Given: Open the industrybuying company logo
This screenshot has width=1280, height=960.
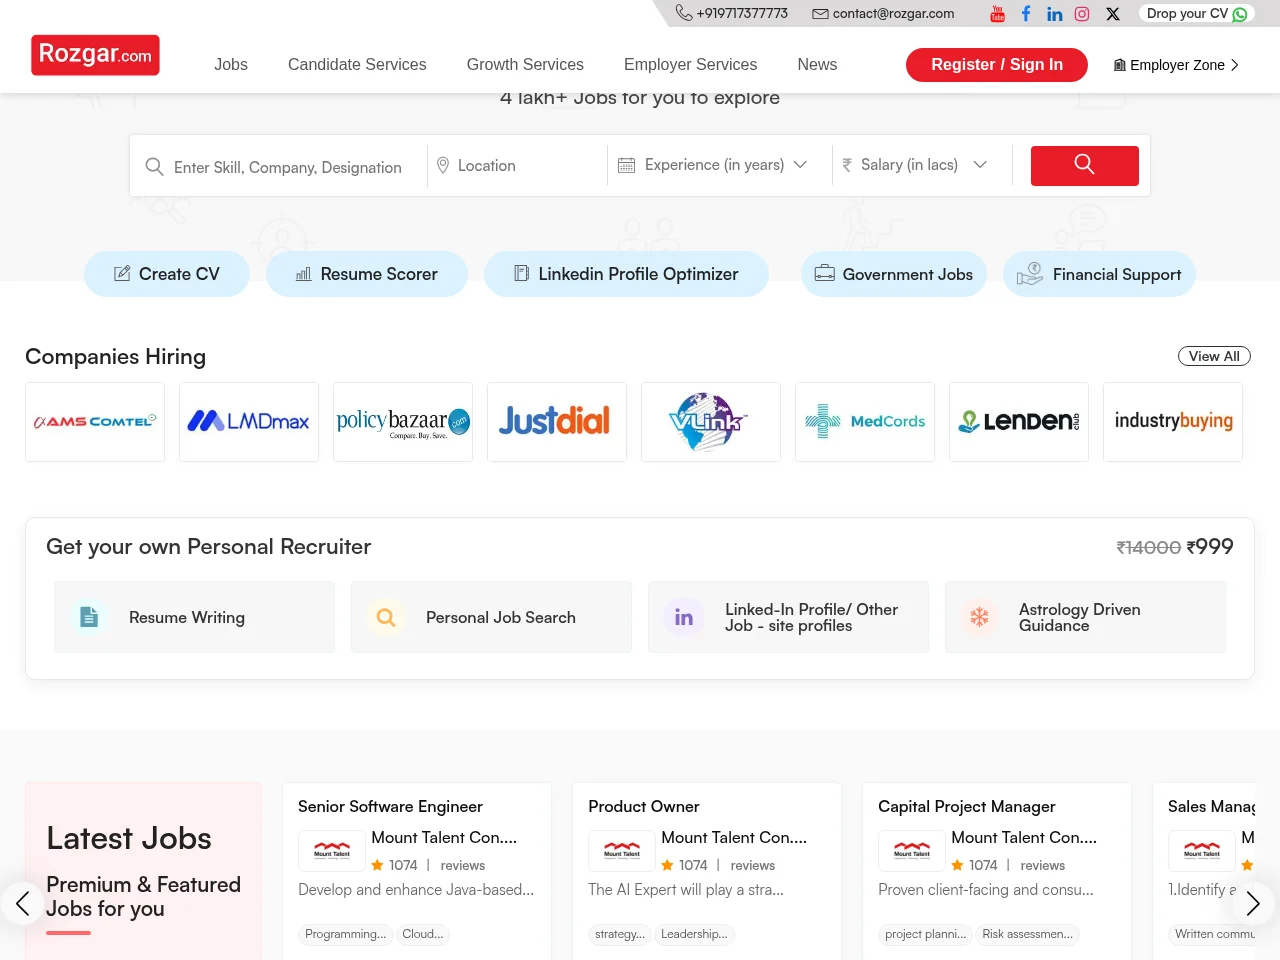Looking at the screenshot, I should (1173, 422).
